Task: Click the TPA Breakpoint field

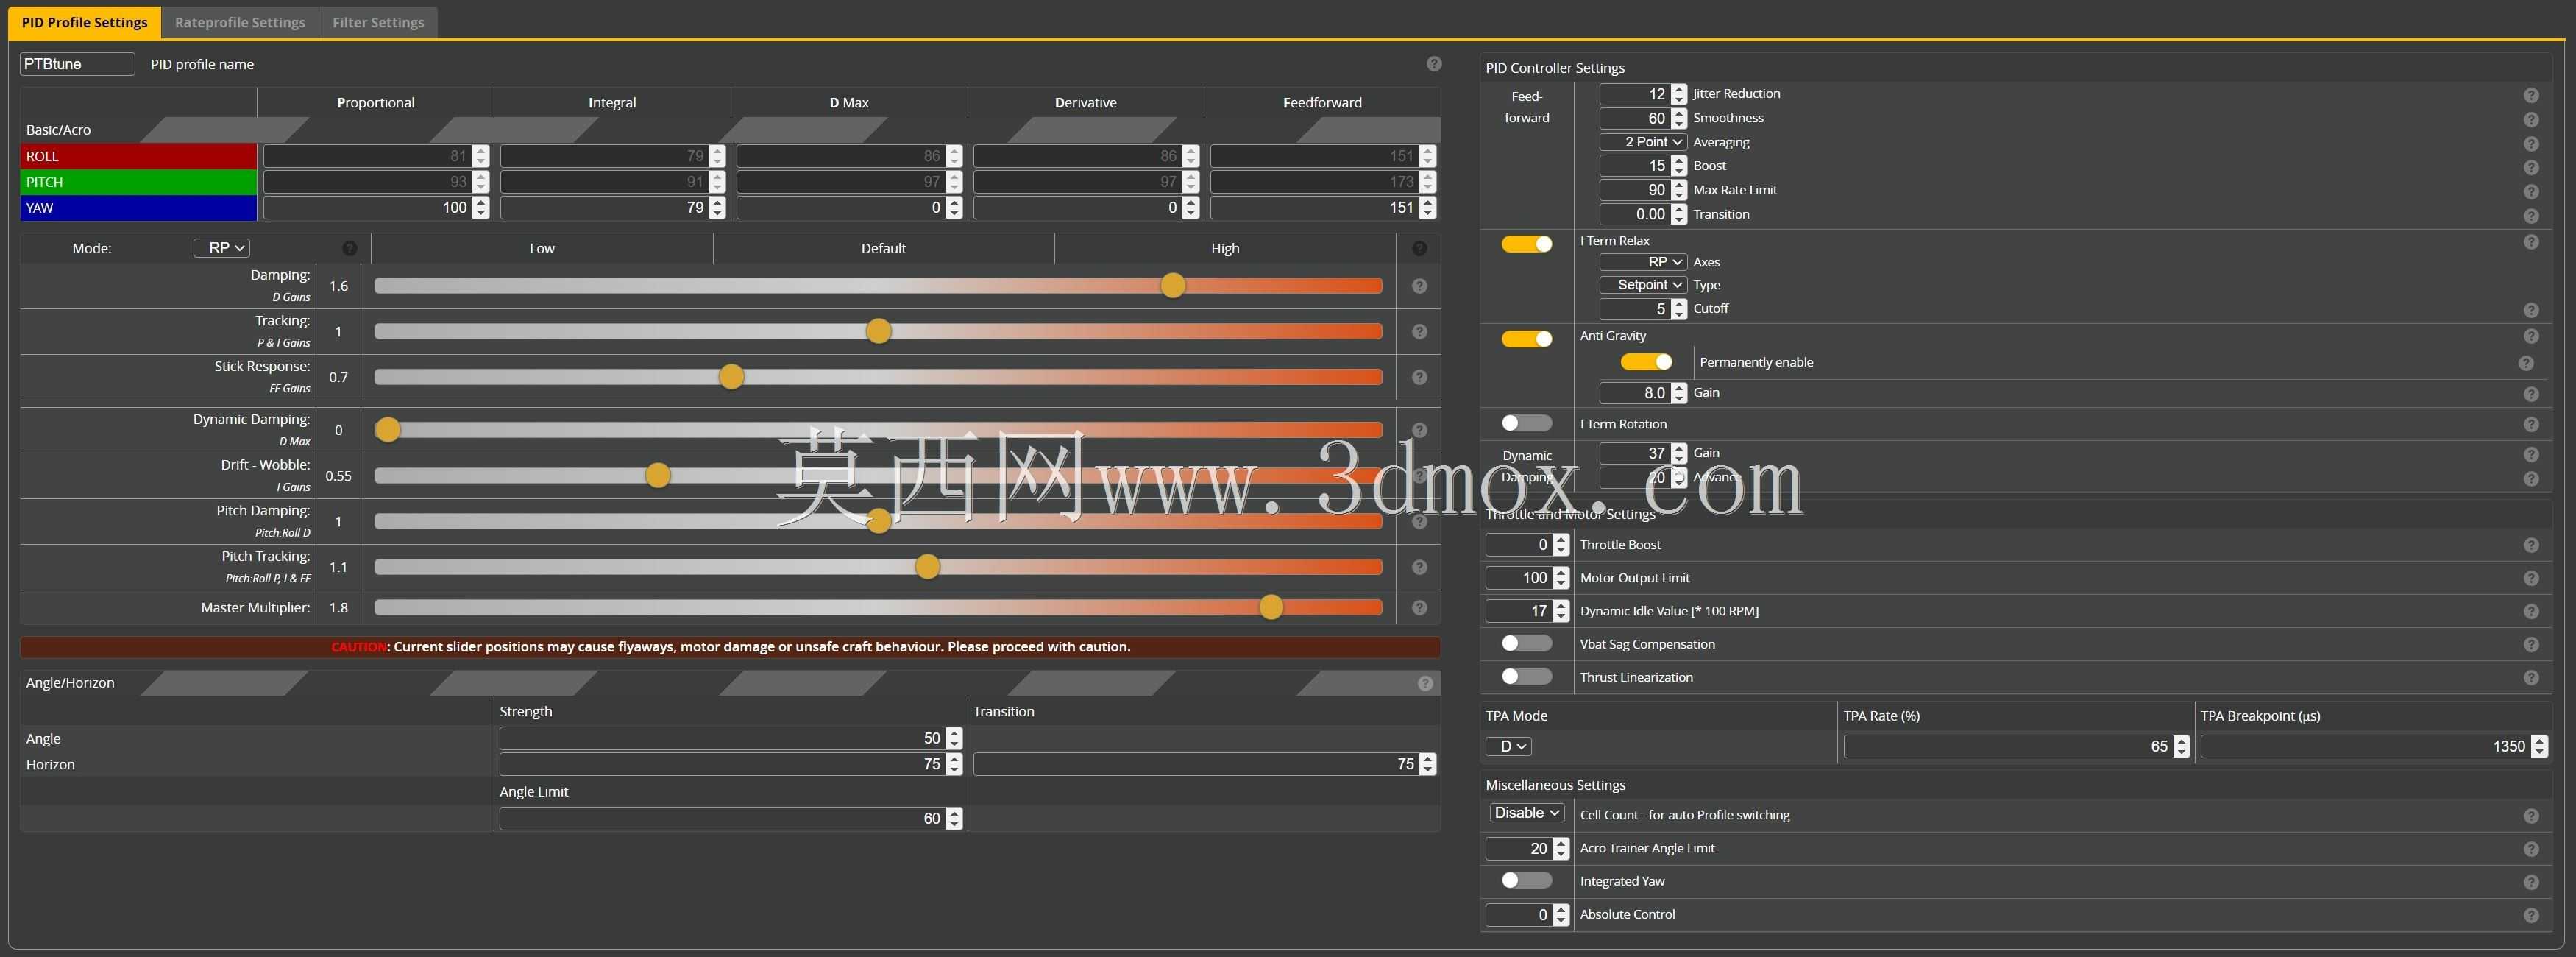Action: coord(2374,746)
